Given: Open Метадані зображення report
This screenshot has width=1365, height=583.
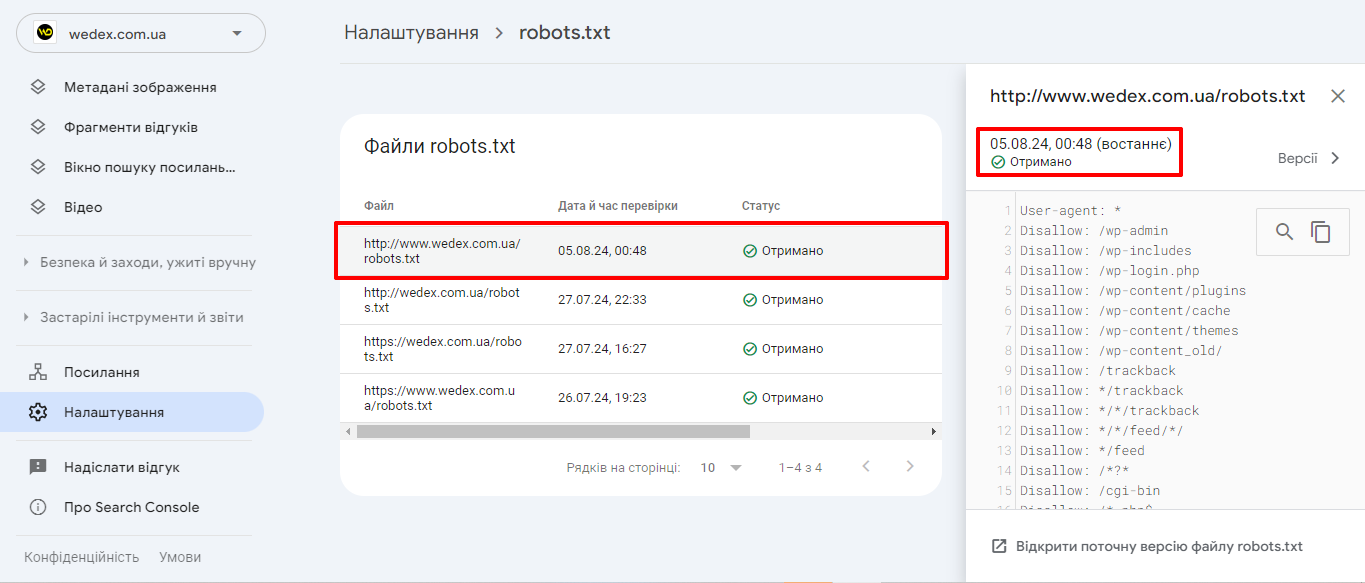Looking at the screenshot, I should pyautogui.click(x=140, y=87).
